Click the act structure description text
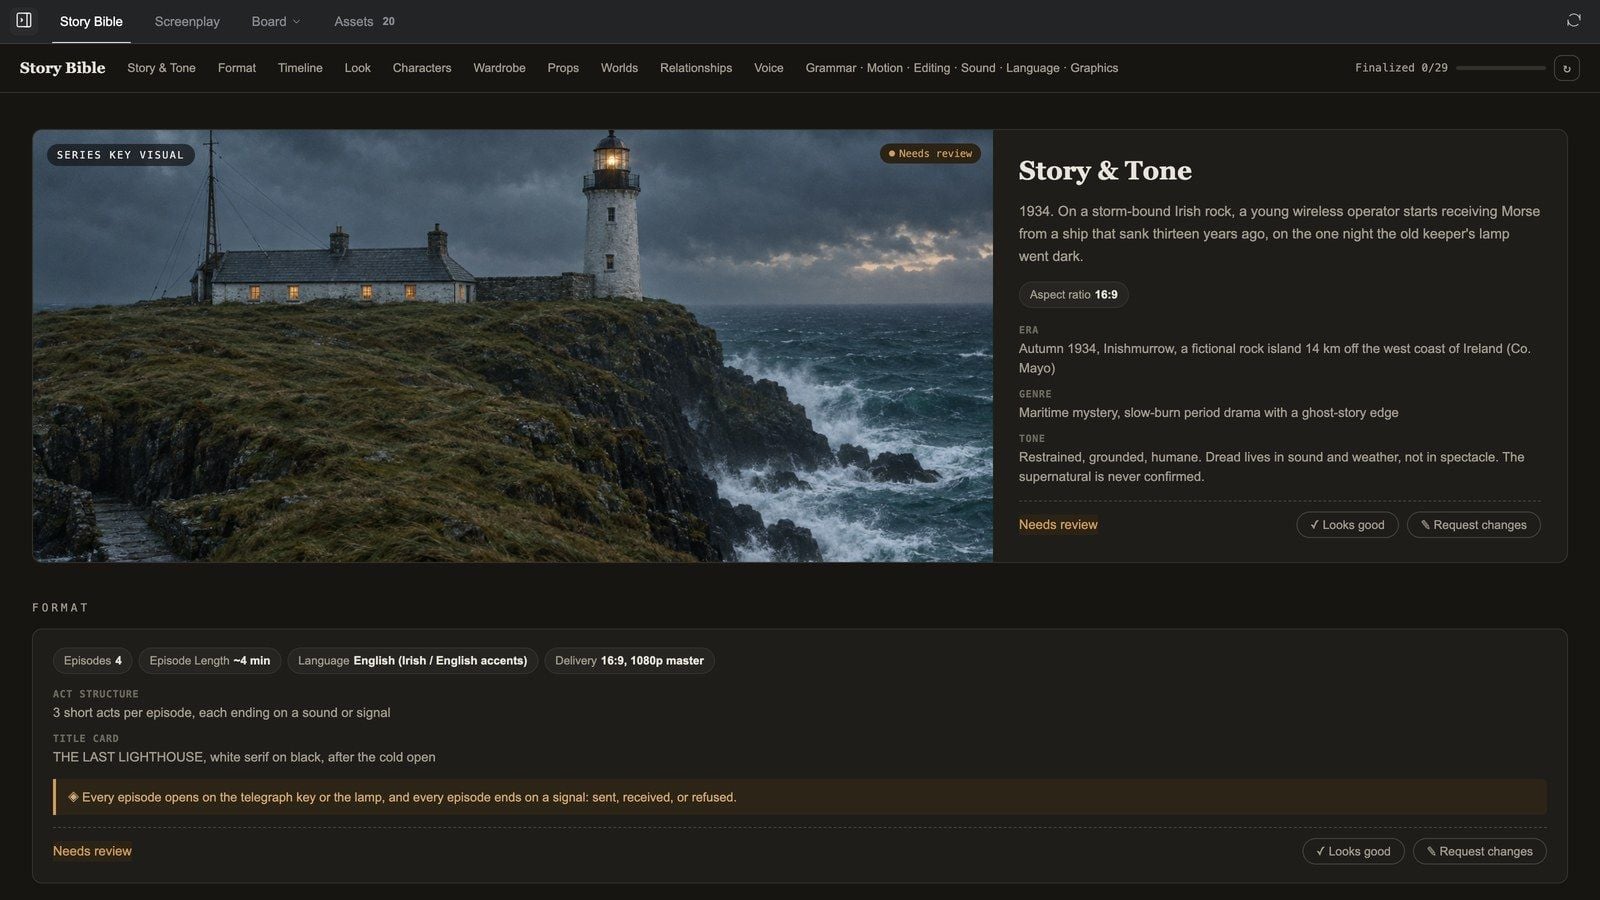 (x=222, y=713)
